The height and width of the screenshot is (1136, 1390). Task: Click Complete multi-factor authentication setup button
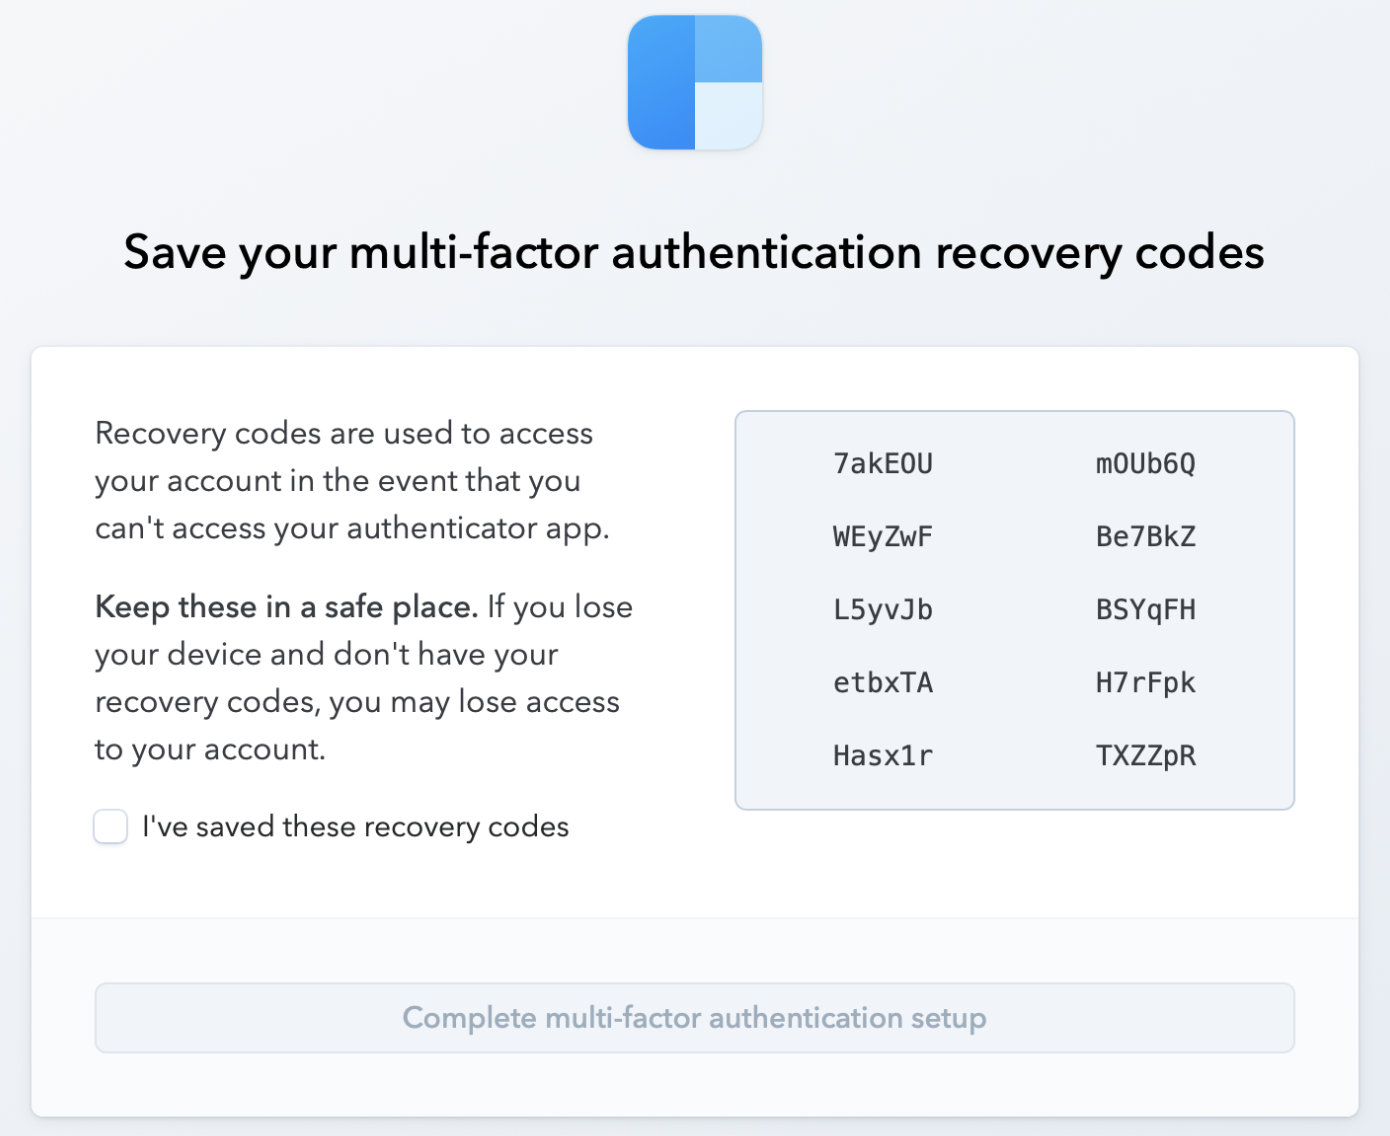pos(695,1018)
